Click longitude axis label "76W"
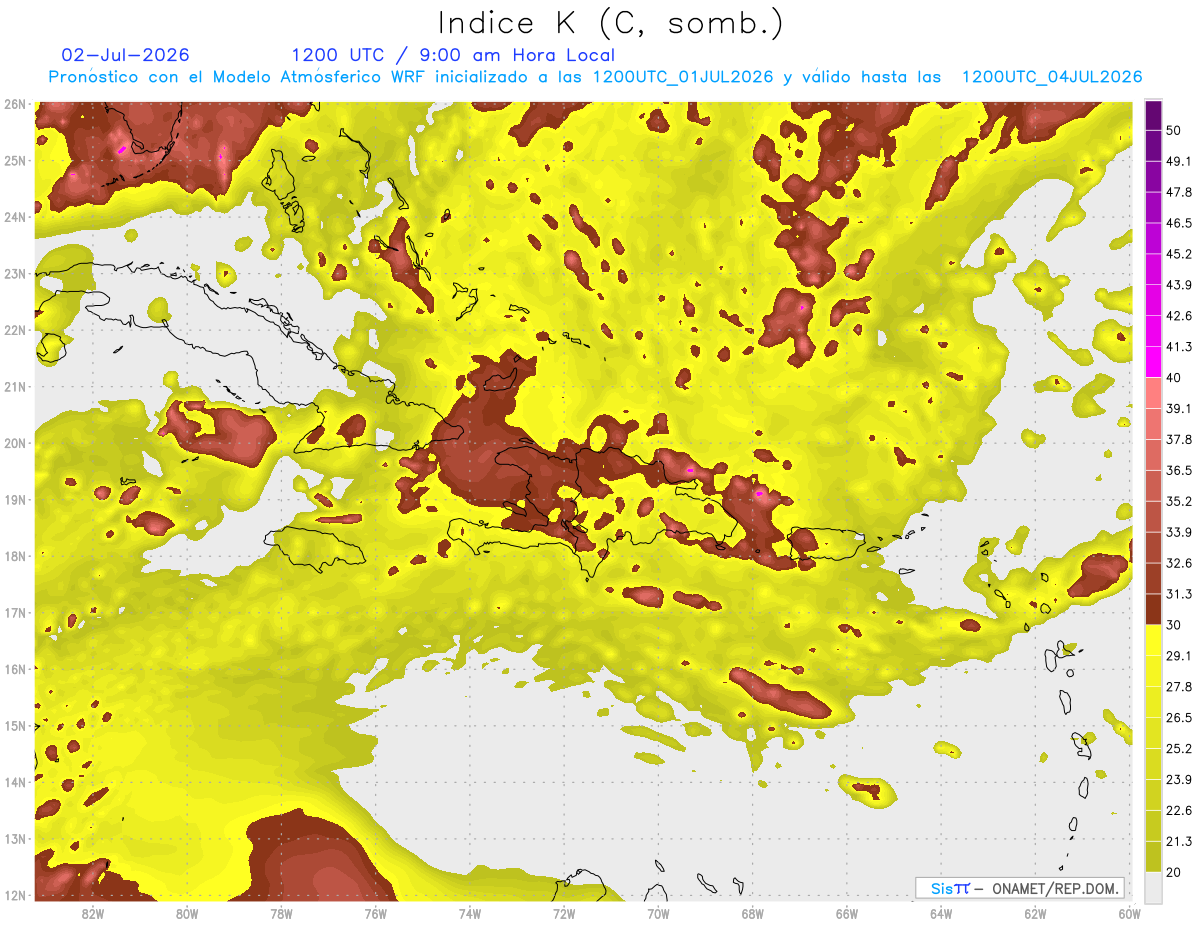The image size is (1200, 927). coord(375,914)
